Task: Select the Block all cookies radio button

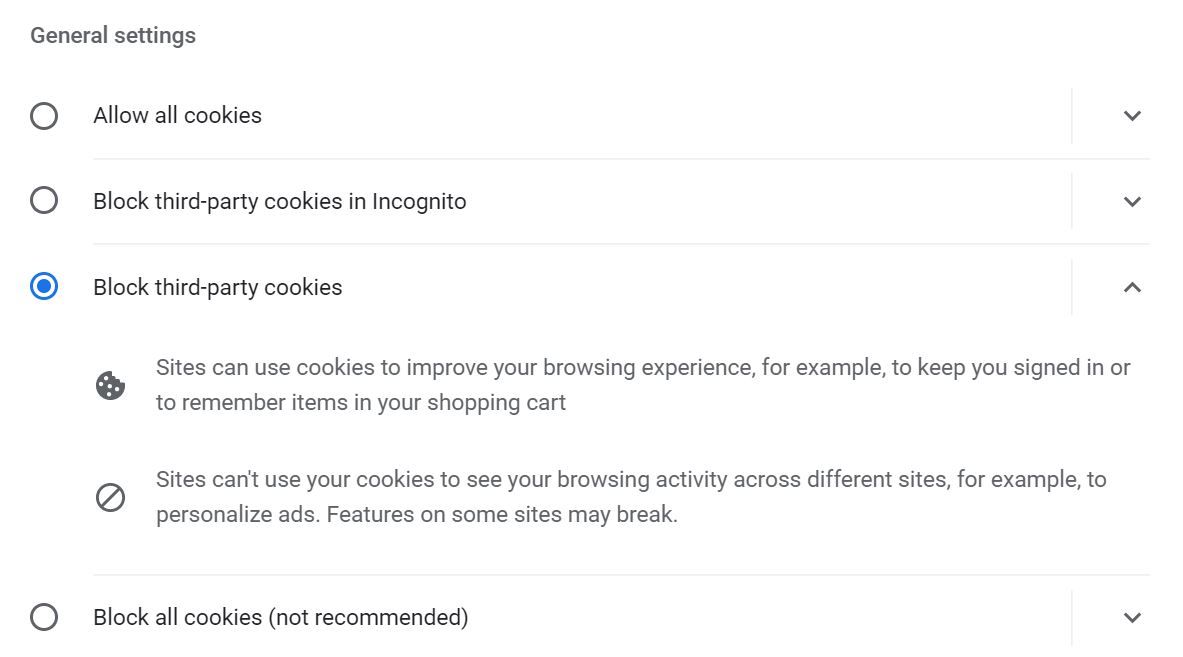Action: (44, 617)
